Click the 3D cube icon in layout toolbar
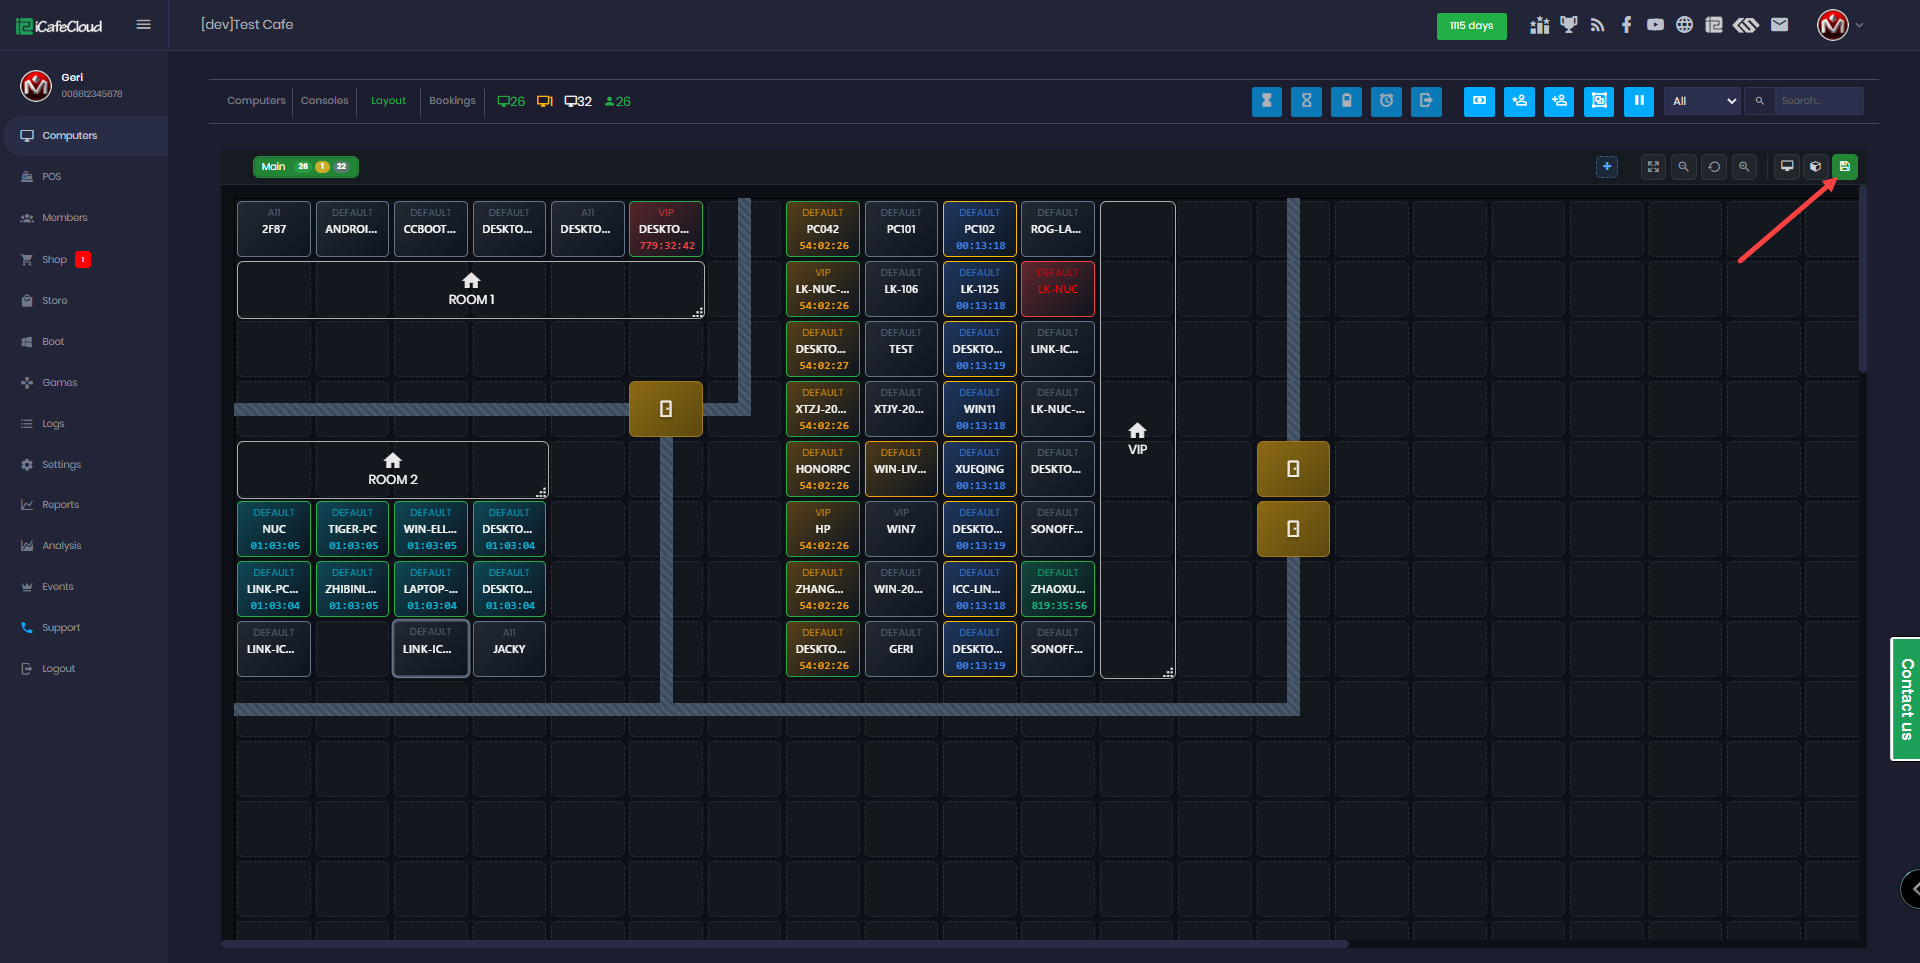 pos(1816,167)
